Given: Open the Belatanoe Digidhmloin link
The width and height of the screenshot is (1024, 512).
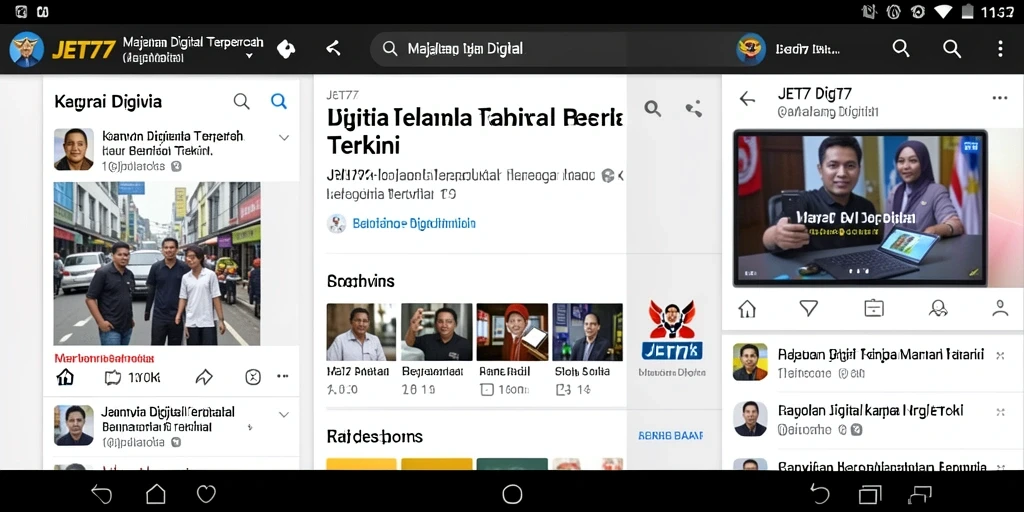Looking at the screenshot, I should point(413,223).
